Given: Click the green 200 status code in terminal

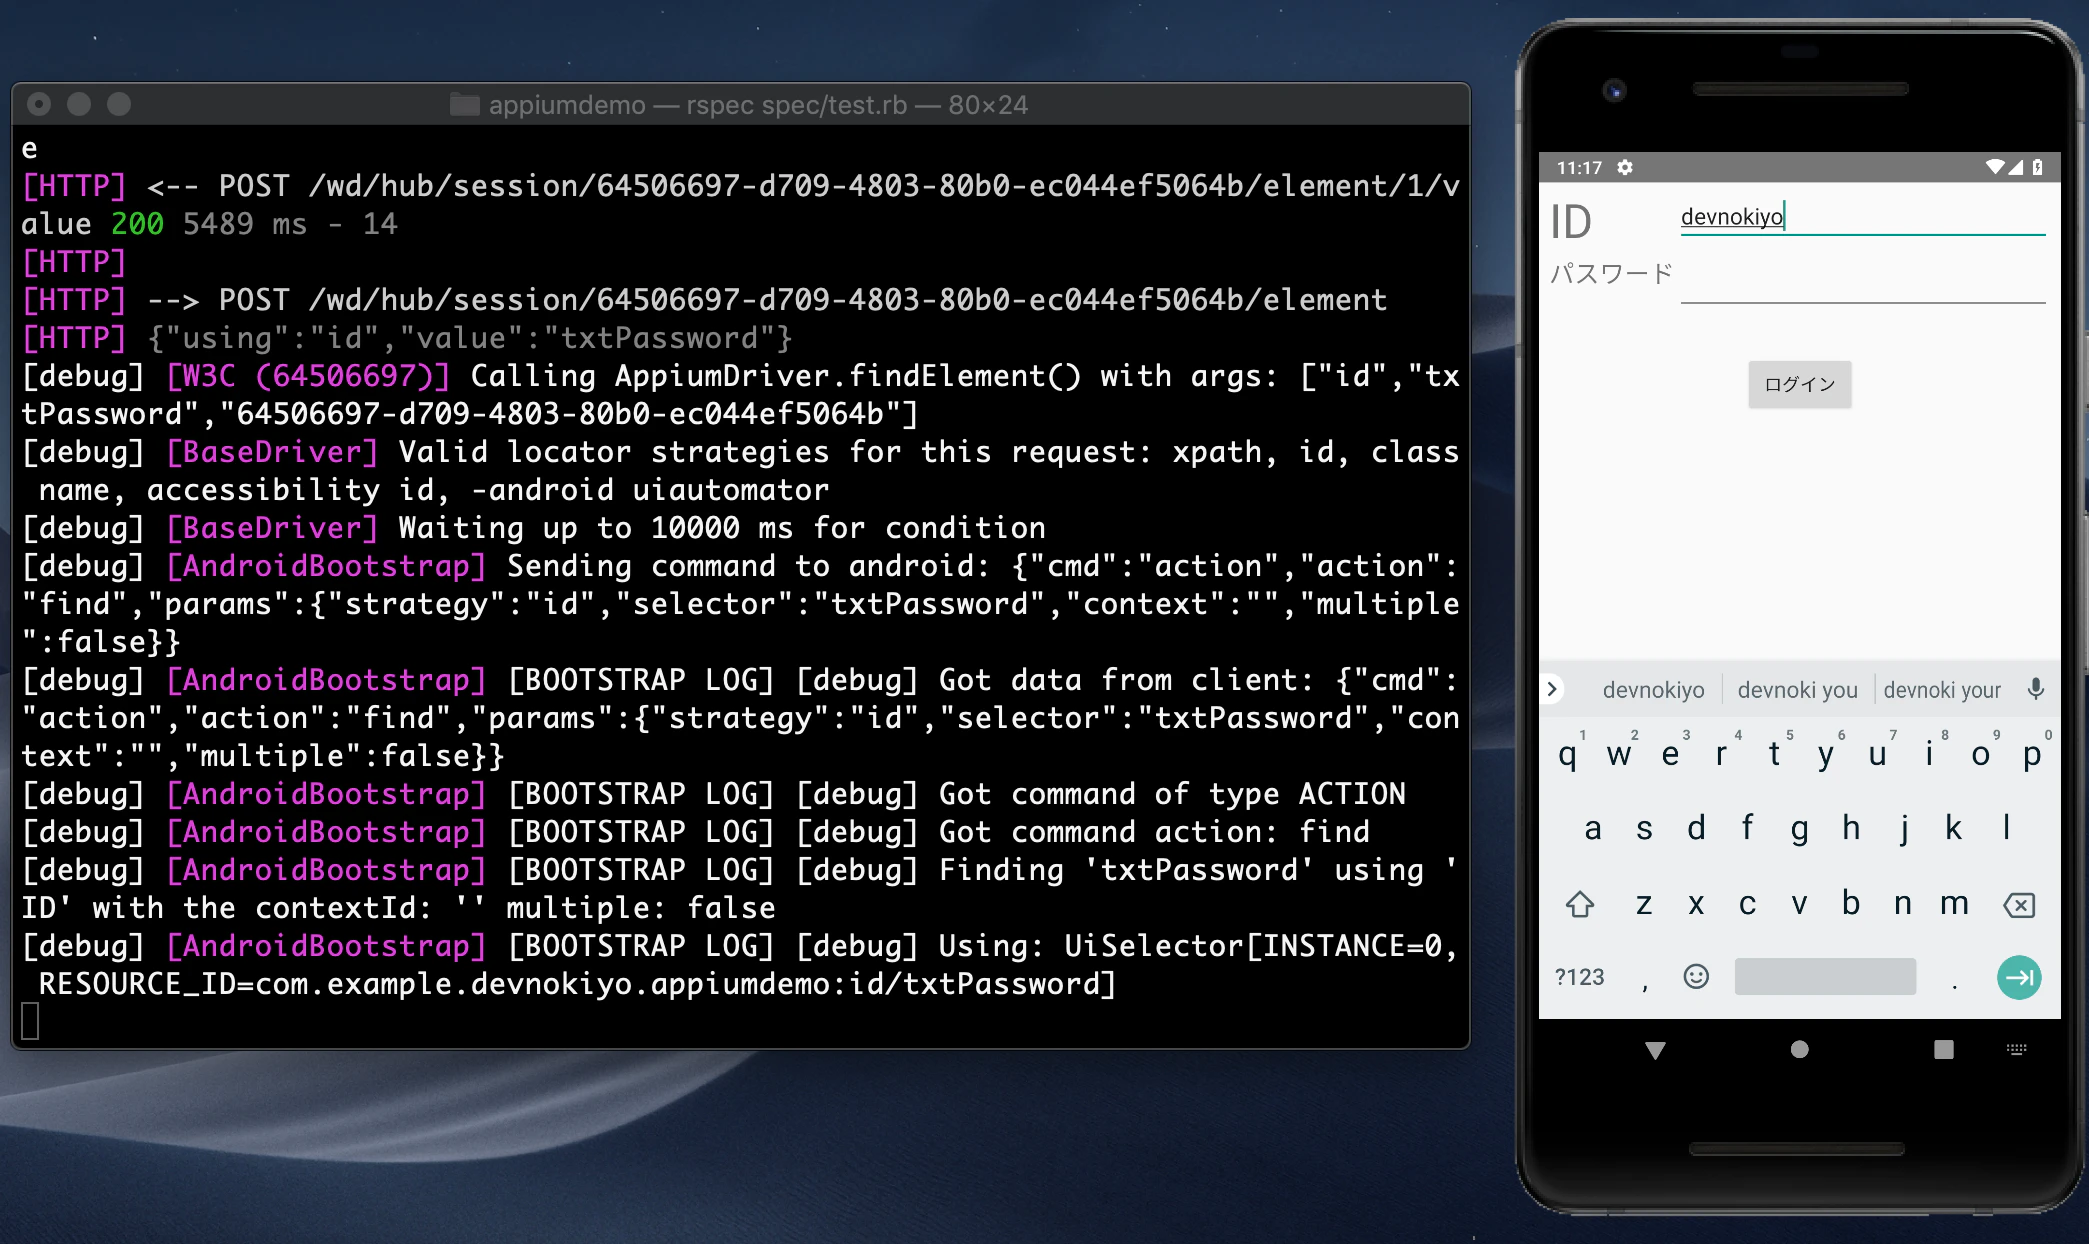Looking at the screenshot, I should (x=137, y=224).
